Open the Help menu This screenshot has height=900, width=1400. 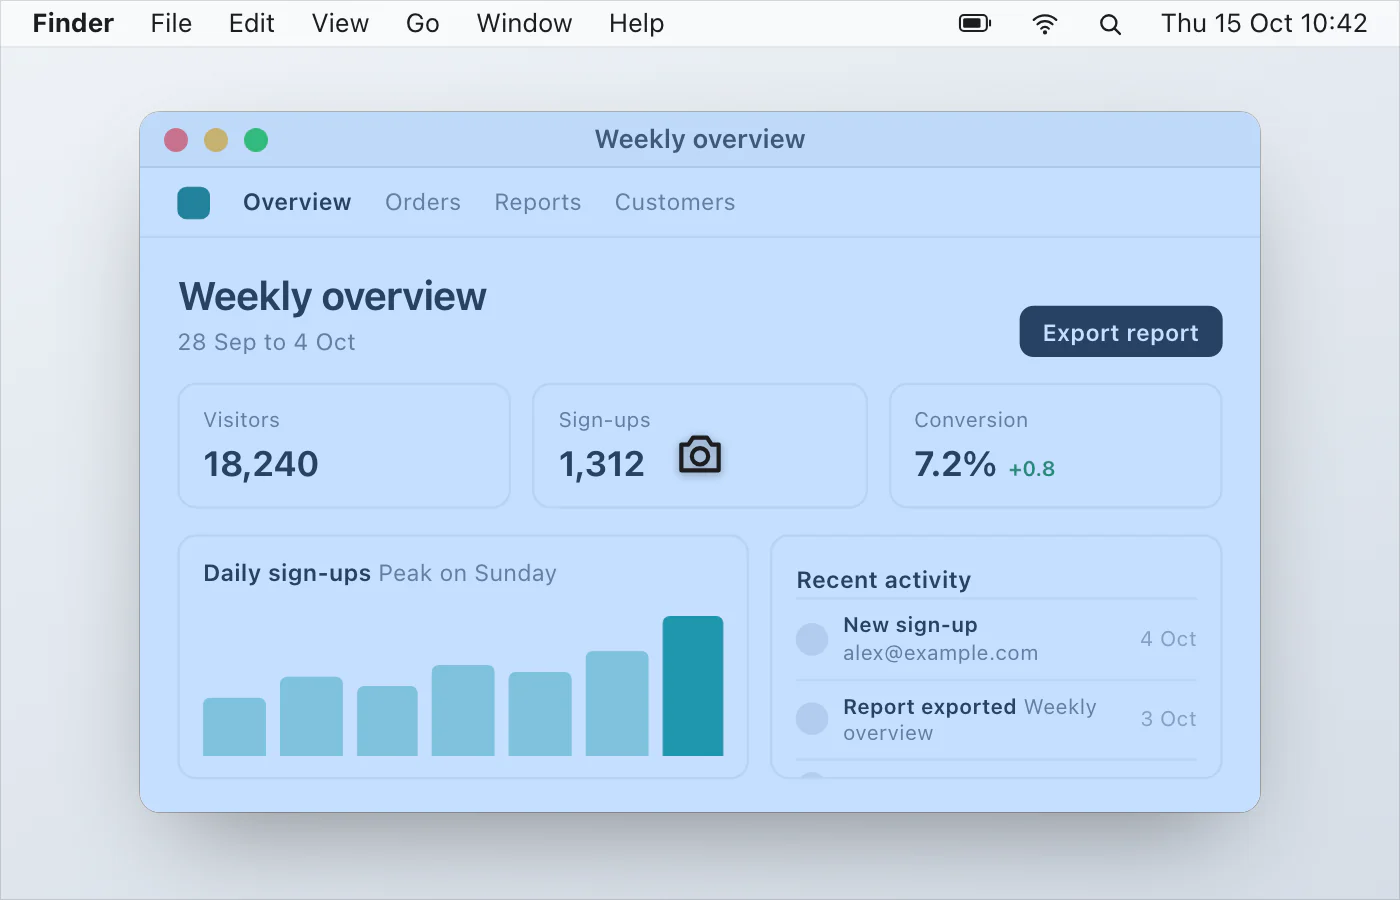point(637,23)
